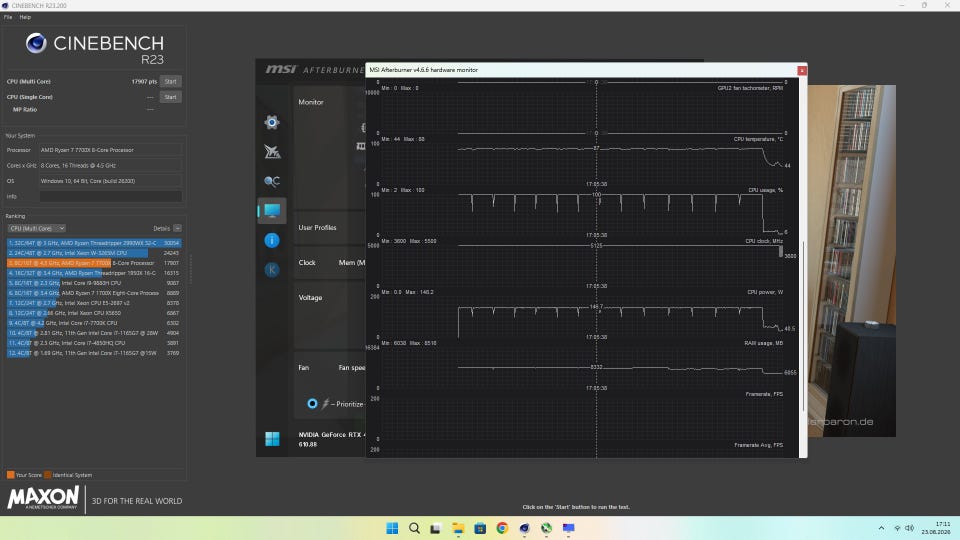Open the Windows Start menu
The width and height of the screenshot is (960, 540).
pos(392,528)
